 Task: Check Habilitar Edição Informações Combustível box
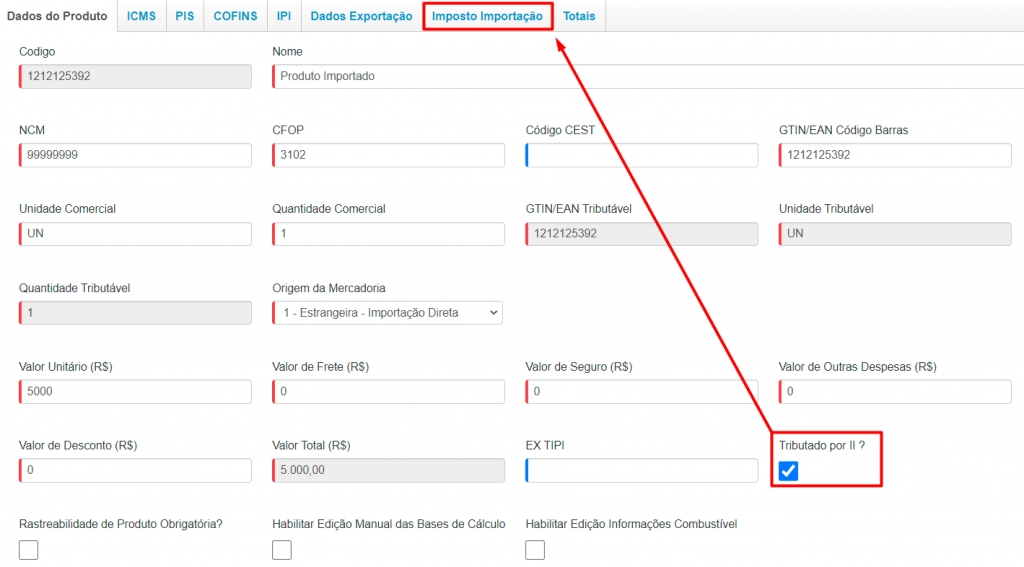pyautogui.click(x=535, y=550)
